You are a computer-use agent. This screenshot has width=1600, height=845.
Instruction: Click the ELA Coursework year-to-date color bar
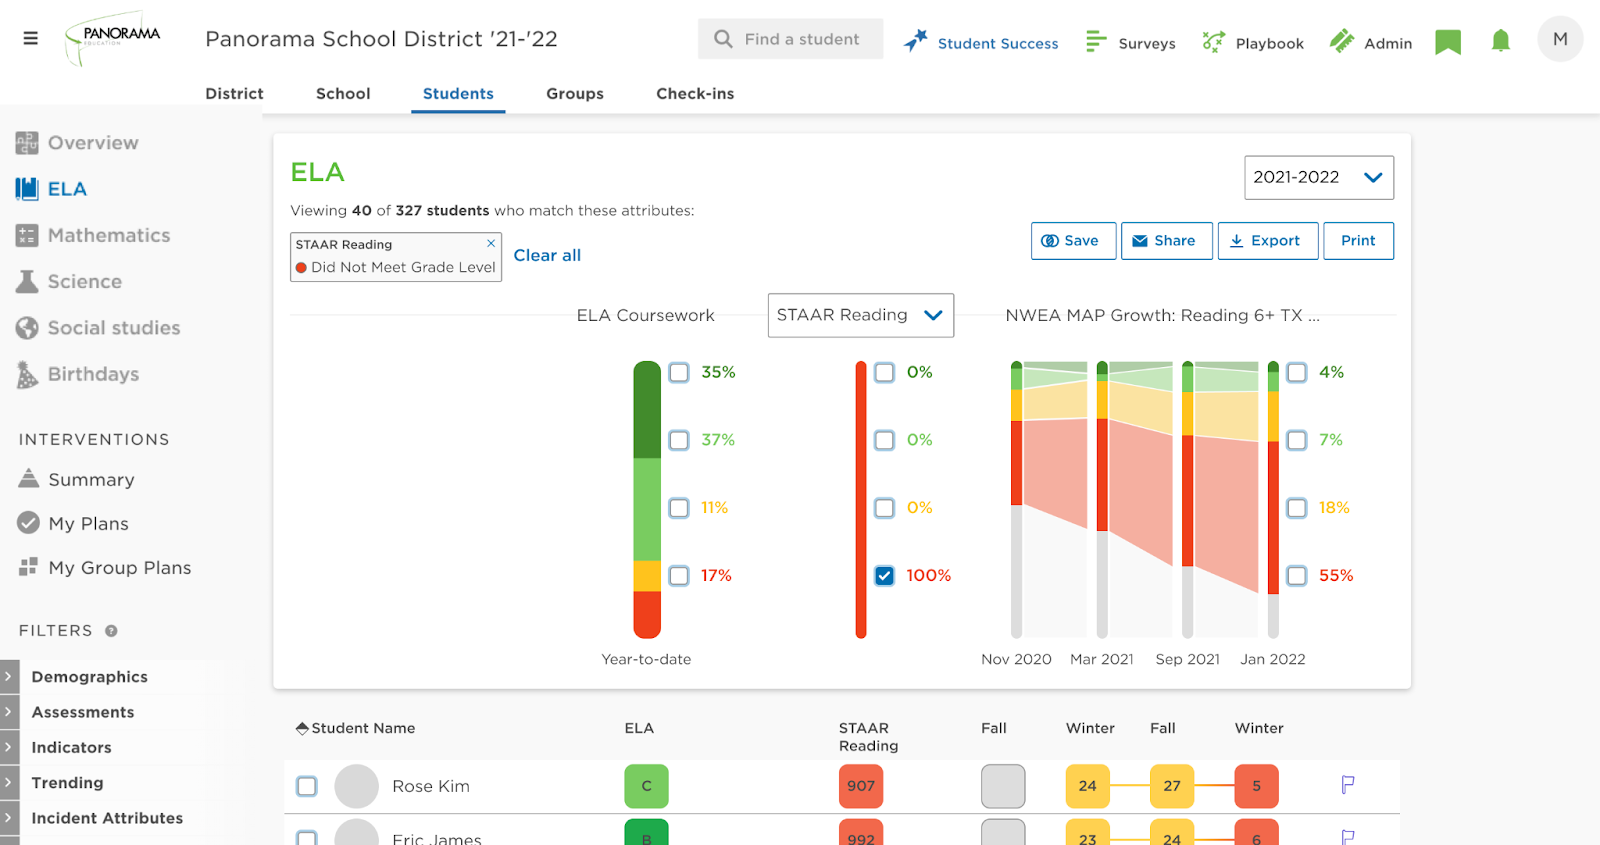pos(647,500)
